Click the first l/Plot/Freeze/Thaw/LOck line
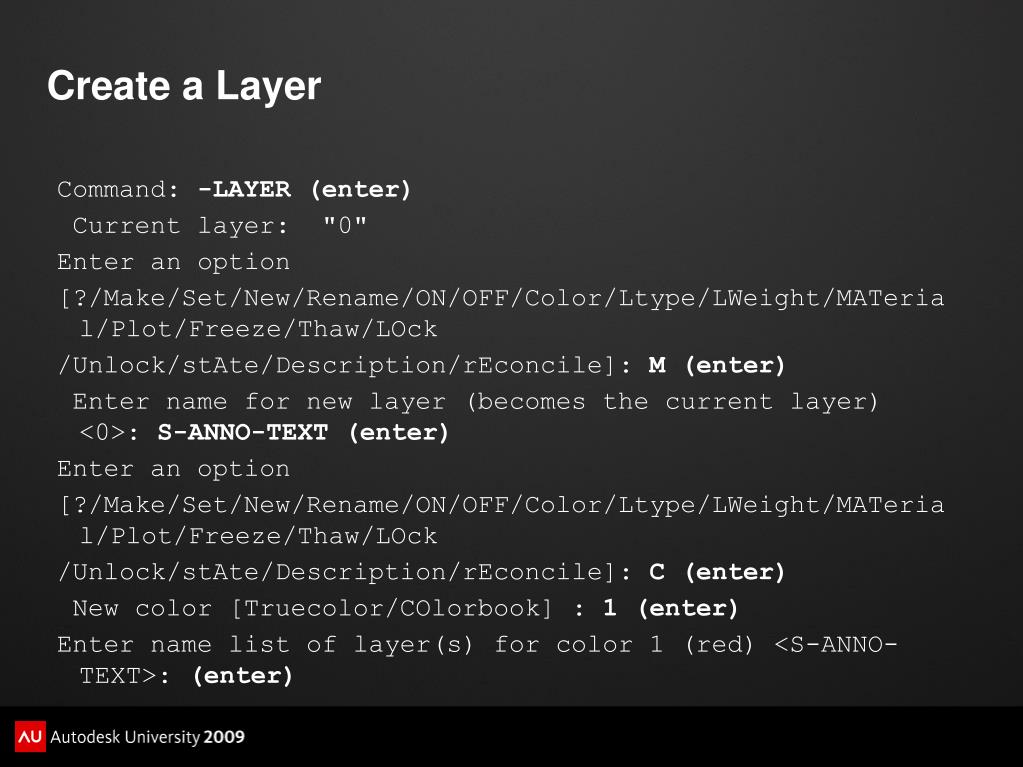This screenshot has width=1023, height=767. point(258,329)
